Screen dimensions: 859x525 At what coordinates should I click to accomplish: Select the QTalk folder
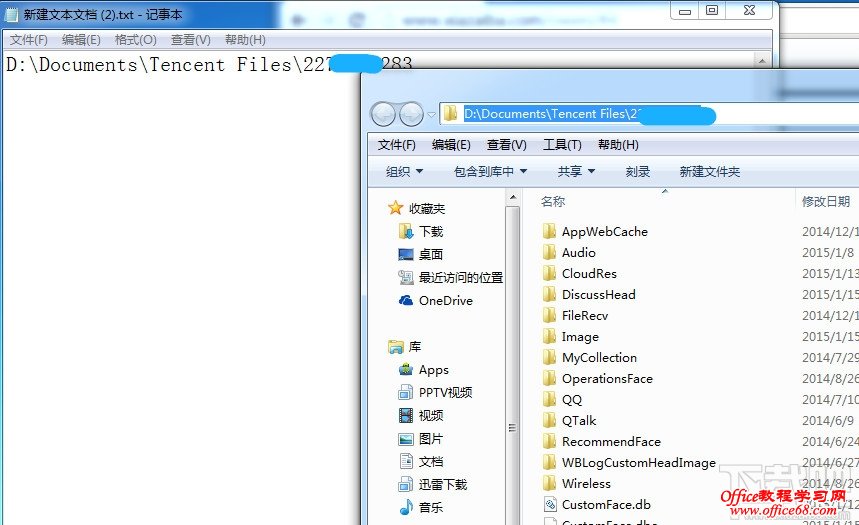[579, 420]
